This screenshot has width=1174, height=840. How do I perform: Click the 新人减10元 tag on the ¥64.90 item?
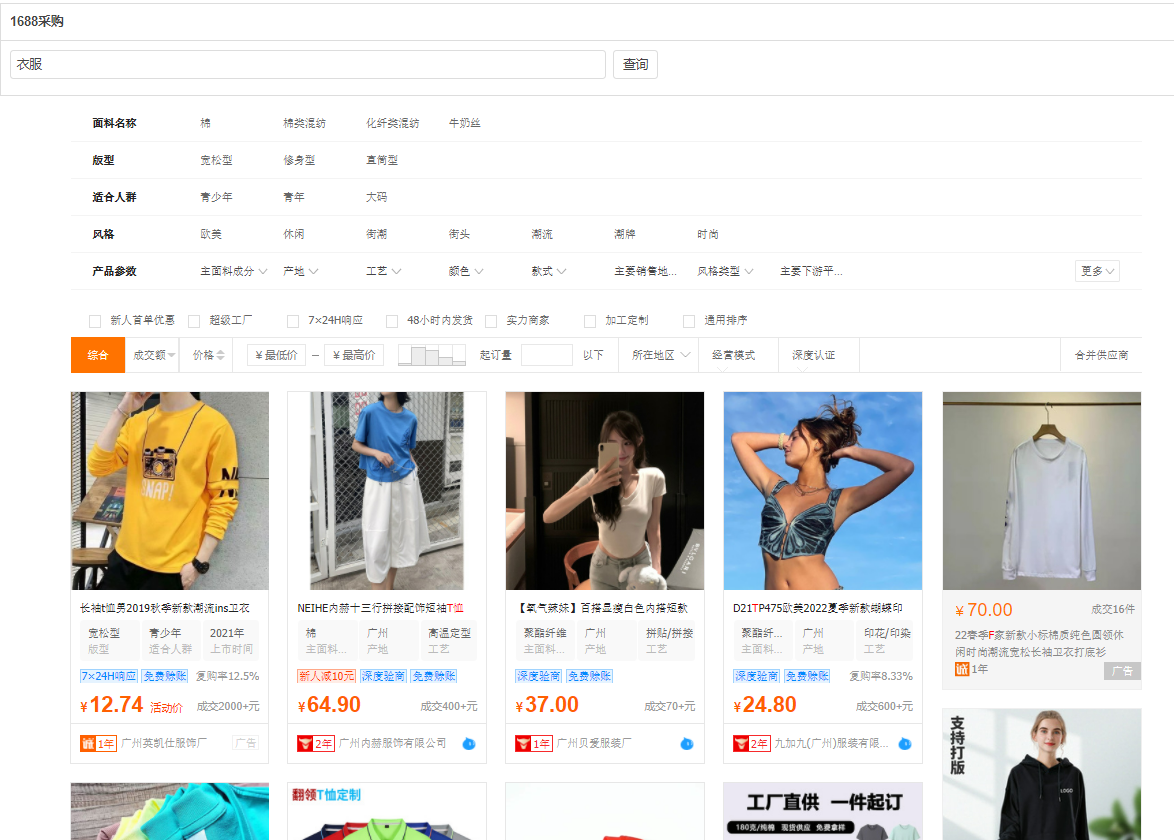pyautogui.click(x=326, y=676)
